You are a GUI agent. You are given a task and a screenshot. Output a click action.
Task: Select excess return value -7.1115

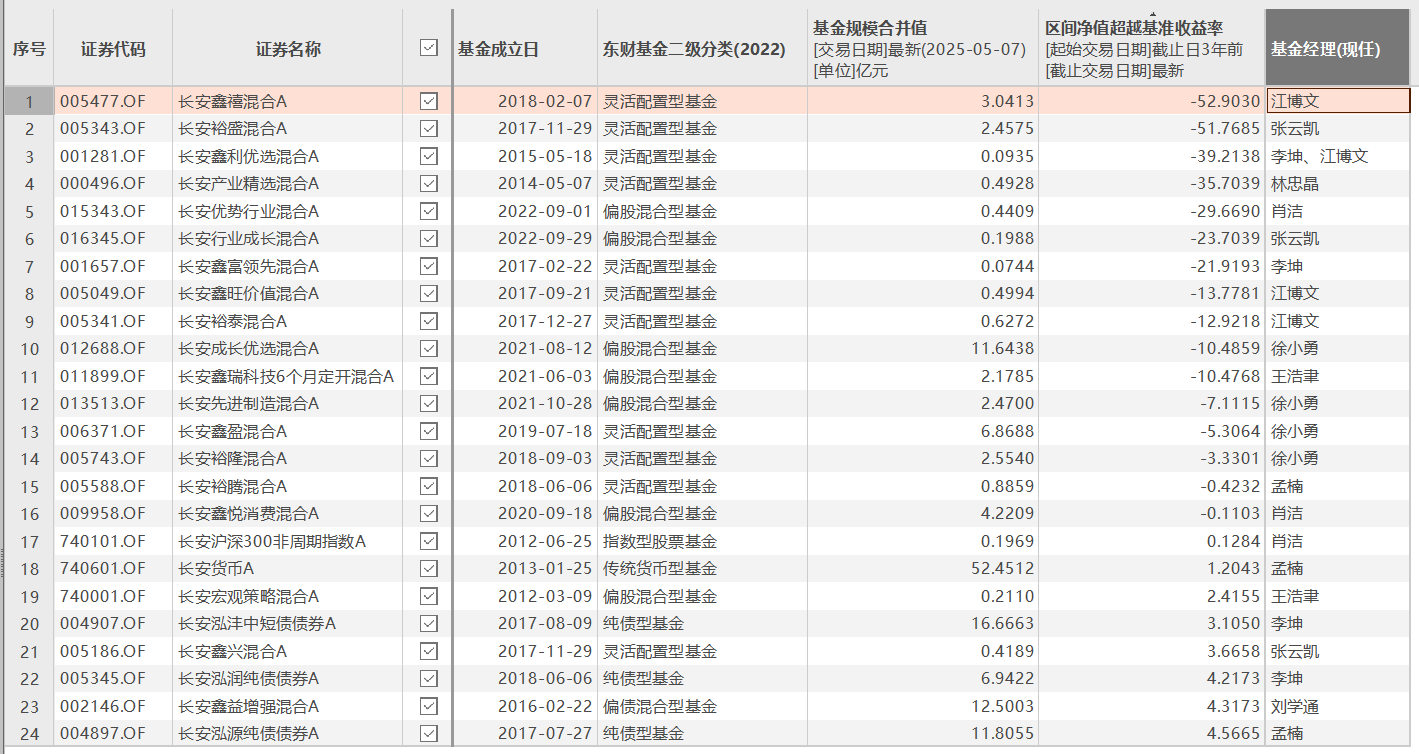click(x=1231, y=404)
